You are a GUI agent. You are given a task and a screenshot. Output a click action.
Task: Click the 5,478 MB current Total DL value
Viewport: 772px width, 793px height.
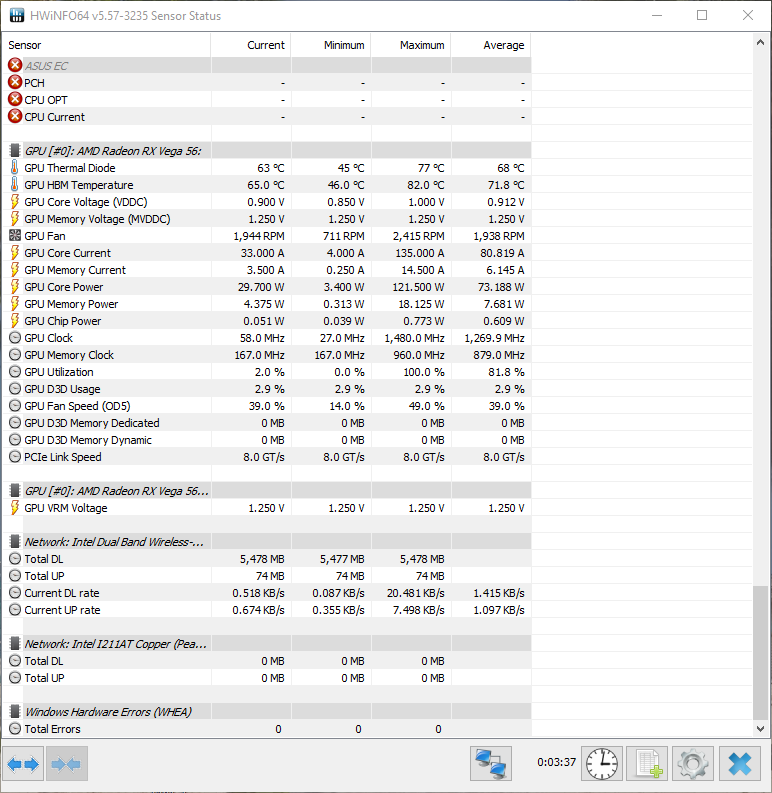(262, 559)
